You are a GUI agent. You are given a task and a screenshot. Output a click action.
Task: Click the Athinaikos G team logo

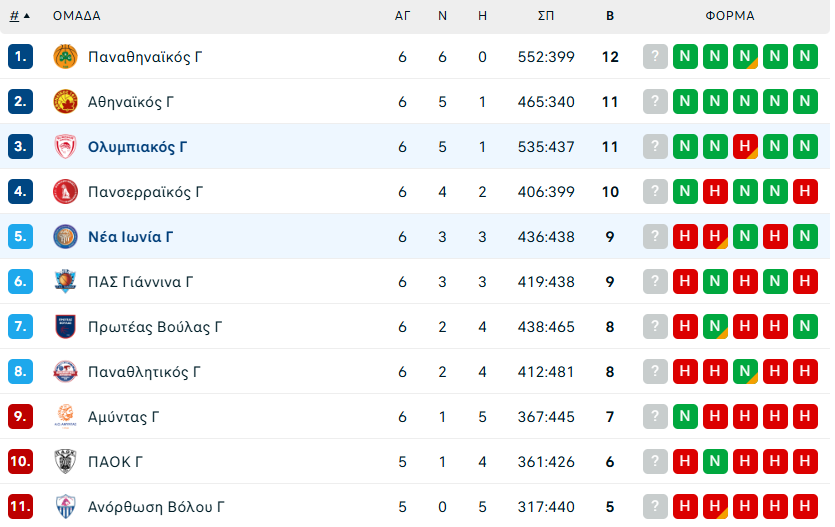(65, 102)
